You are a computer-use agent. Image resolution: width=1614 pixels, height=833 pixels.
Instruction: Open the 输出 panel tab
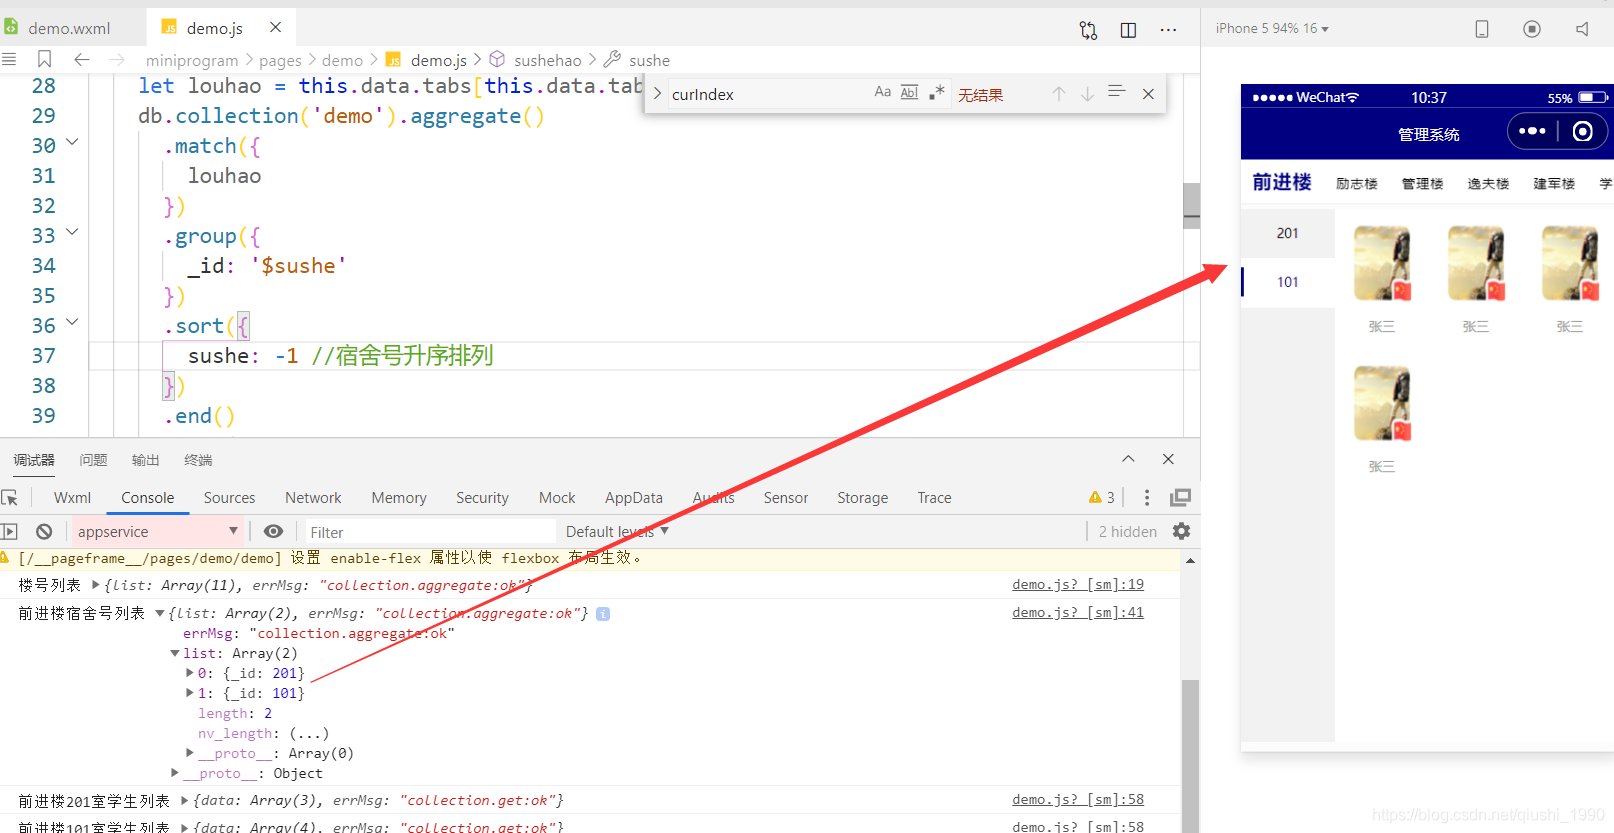(x=145, y=460)
